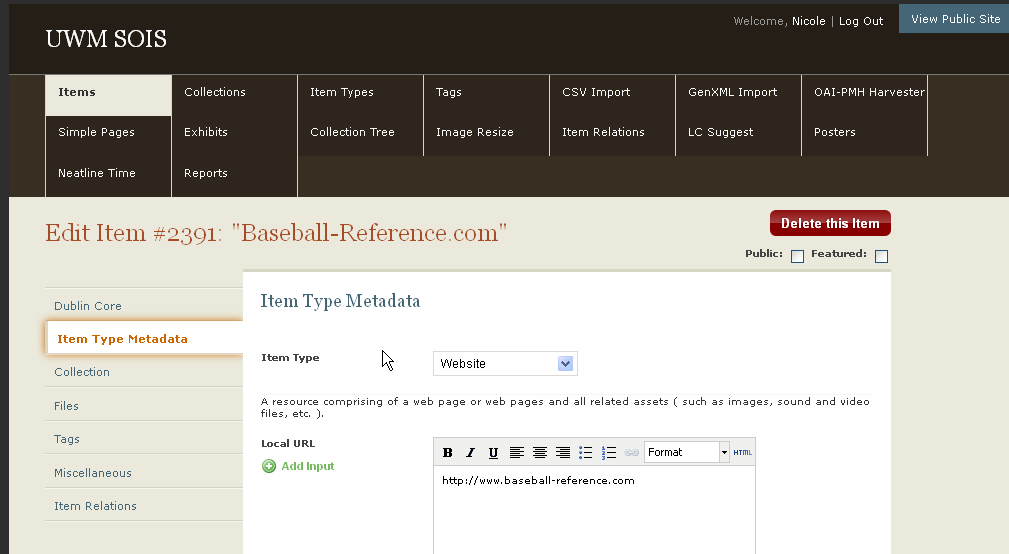Open the Item Type dropdown showing Website

tap(505, 364)
